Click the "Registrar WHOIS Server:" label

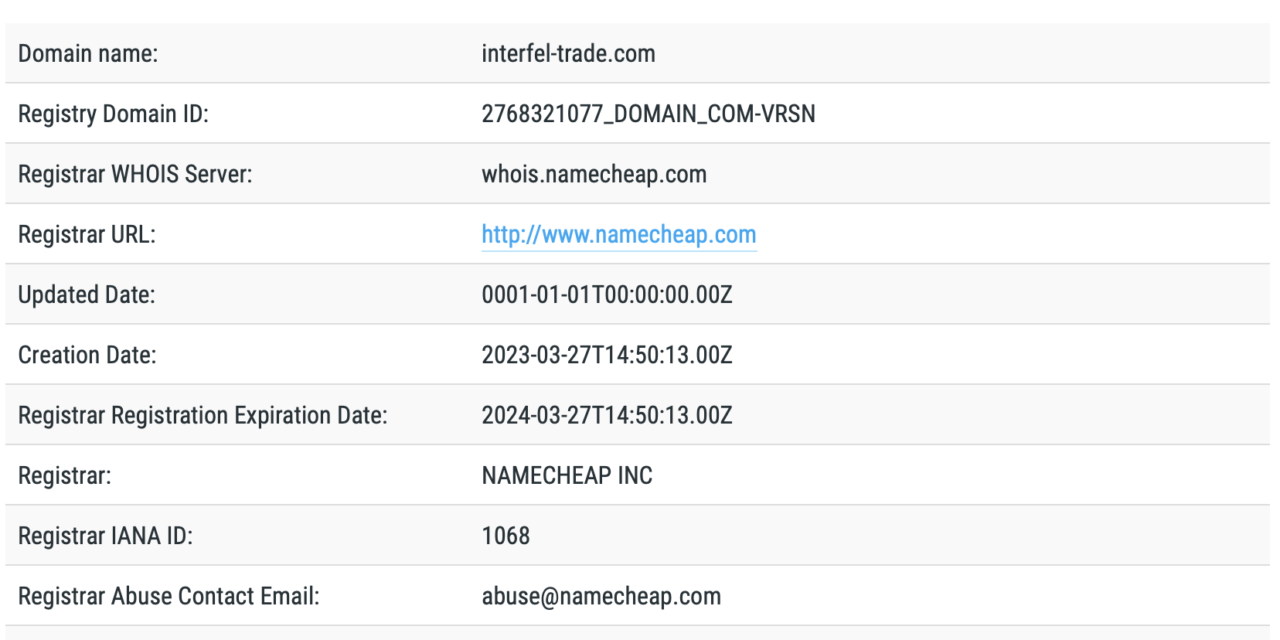(x=135, y=174)
